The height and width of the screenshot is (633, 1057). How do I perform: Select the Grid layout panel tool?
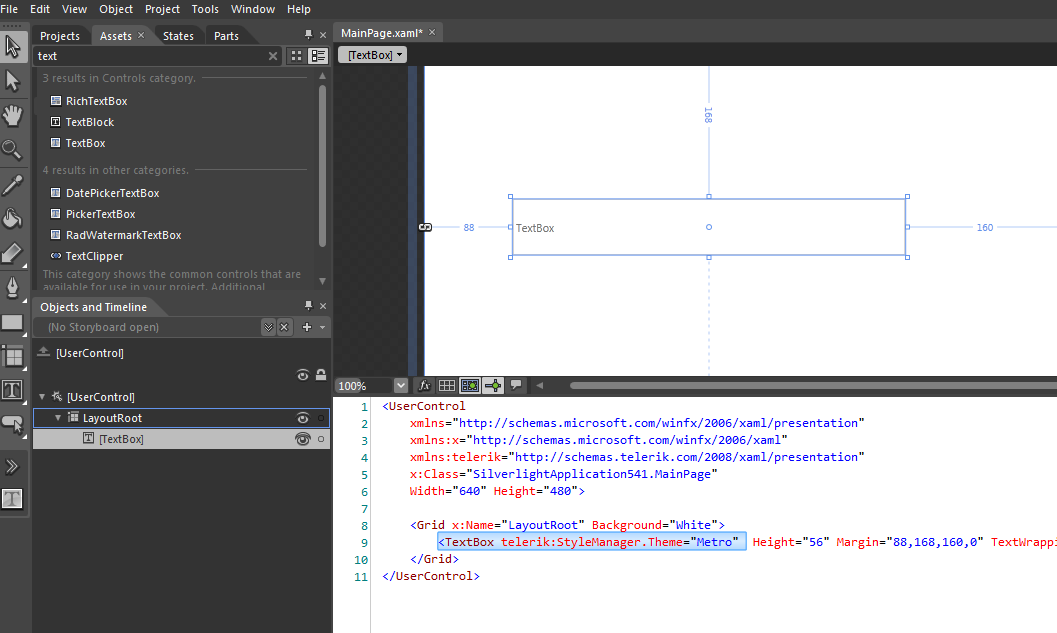click(x=13, y=356)
